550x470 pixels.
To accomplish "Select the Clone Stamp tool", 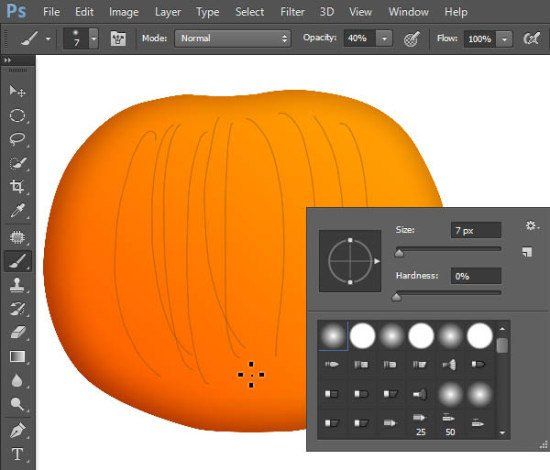I will [x=17, y=285].
